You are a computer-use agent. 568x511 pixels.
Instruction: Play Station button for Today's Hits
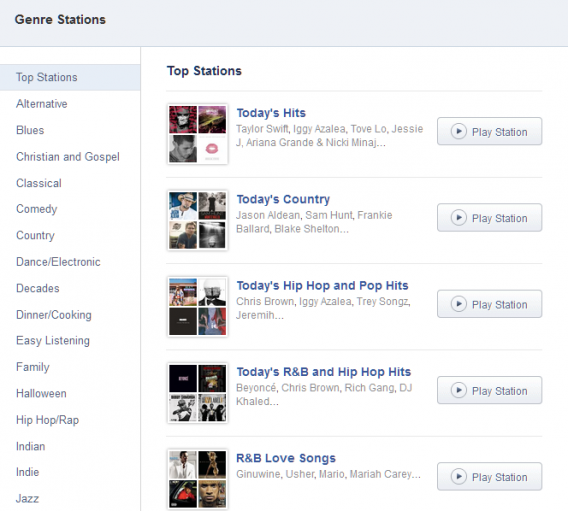(489, 131)
